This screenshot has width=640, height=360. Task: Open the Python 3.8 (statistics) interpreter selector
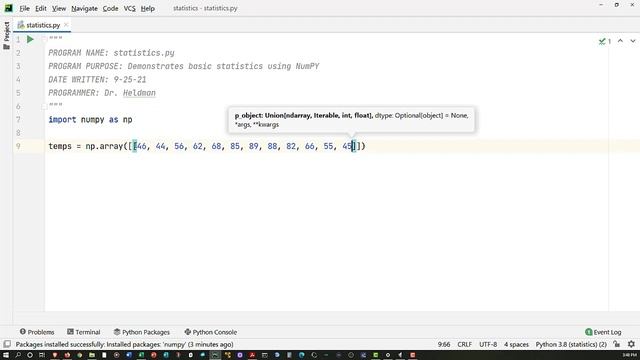pos(571,344)
